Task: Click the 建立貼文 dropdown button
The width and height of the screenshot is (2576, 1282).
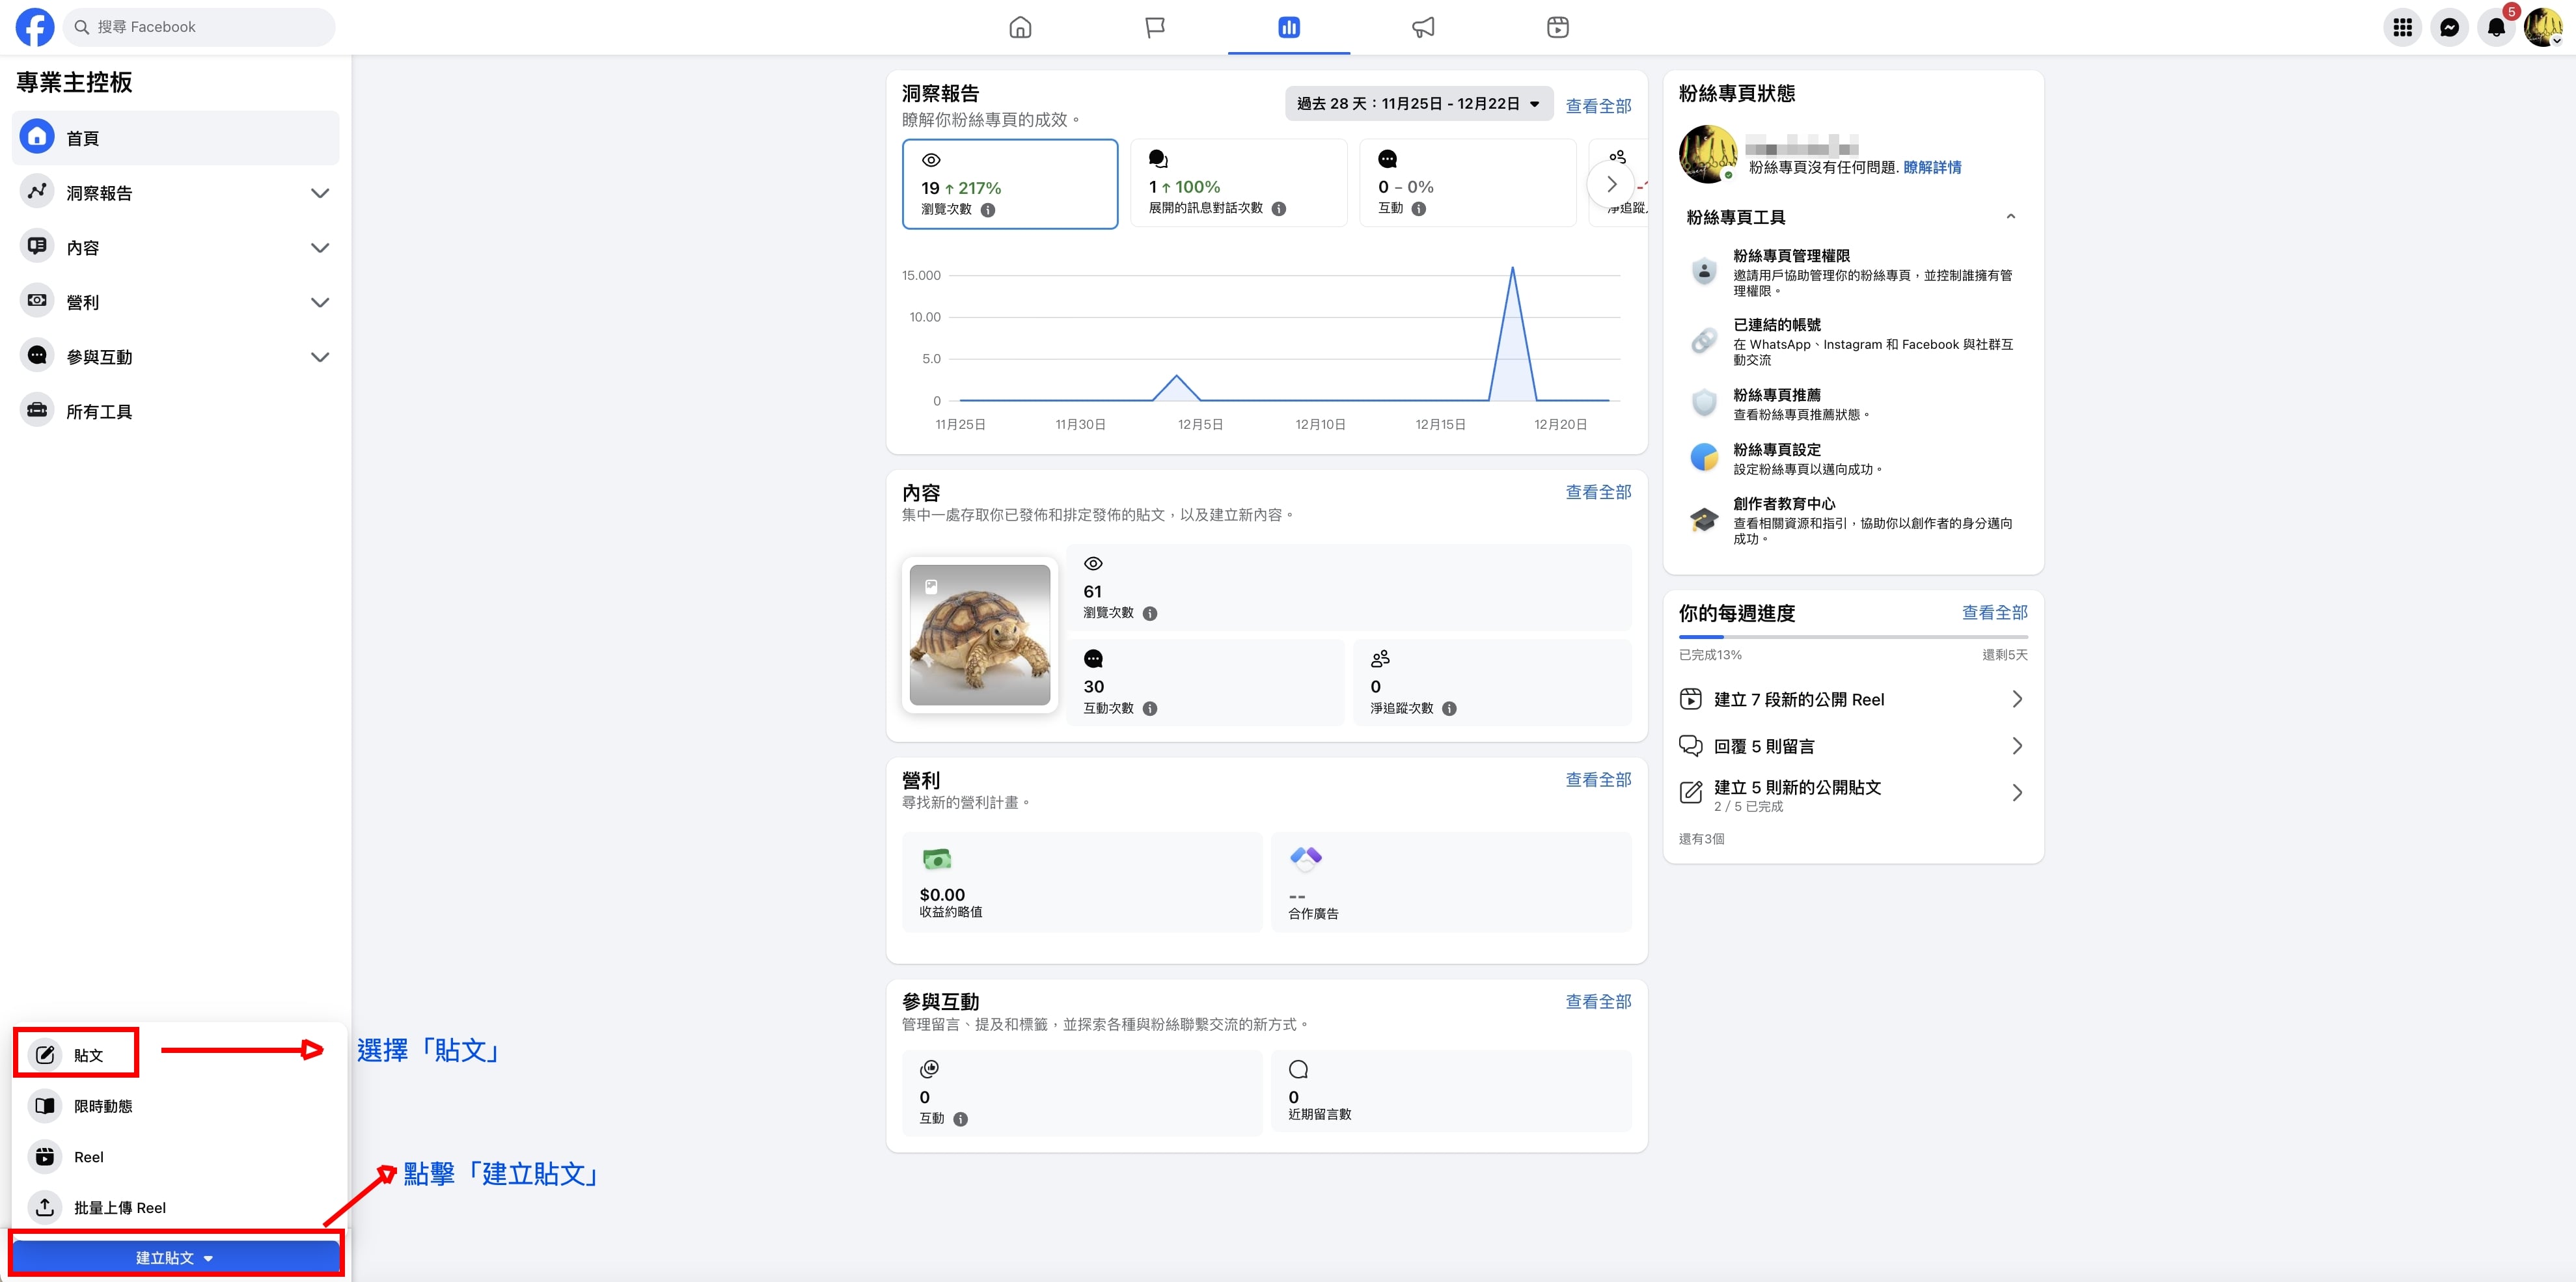Action: click(x=176, y=1257)
